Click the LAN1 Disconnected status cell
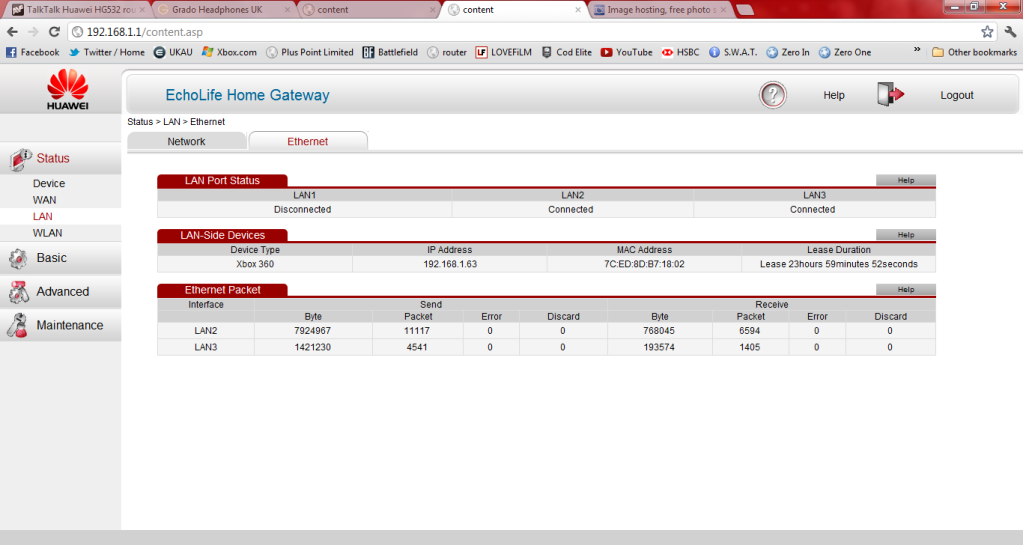The width and height of the screenshot is (1023, 545). (303, 210)
